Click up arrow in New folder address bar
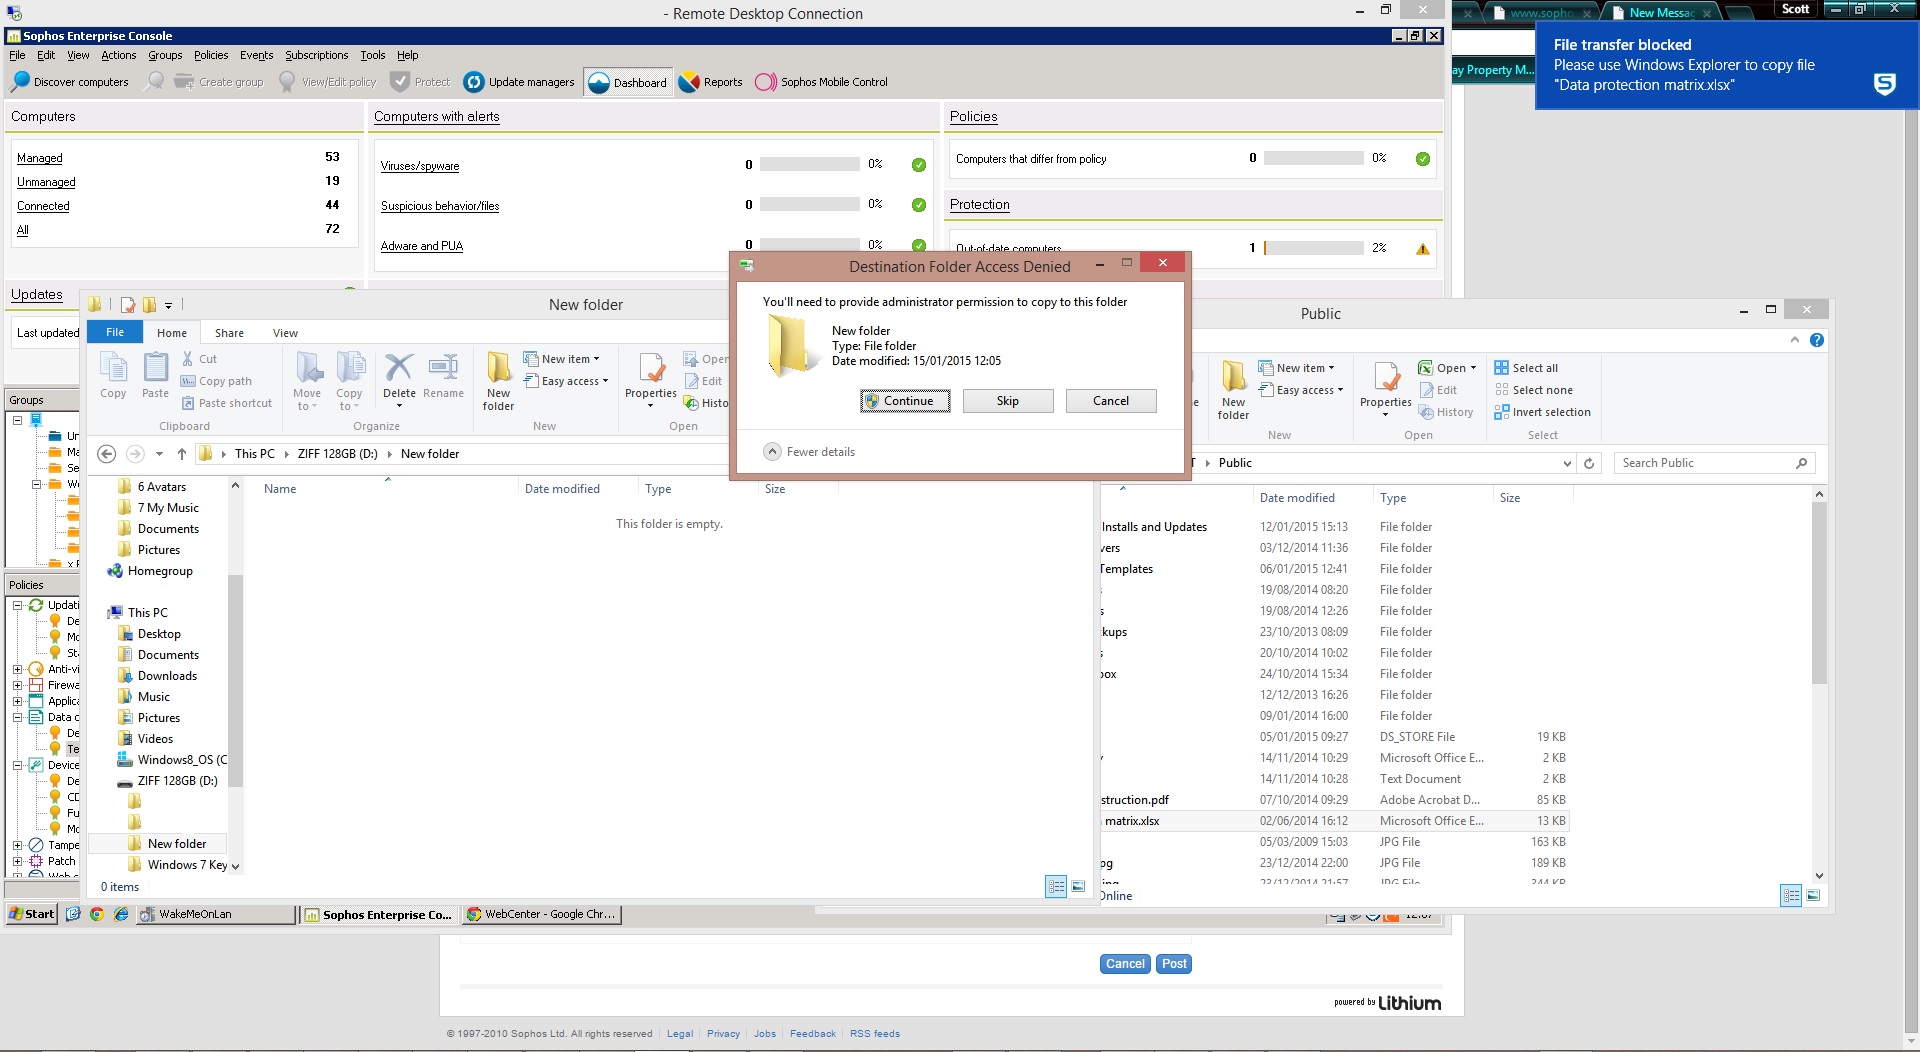This screenshot has height=1052, width=1920. (181, 454)
